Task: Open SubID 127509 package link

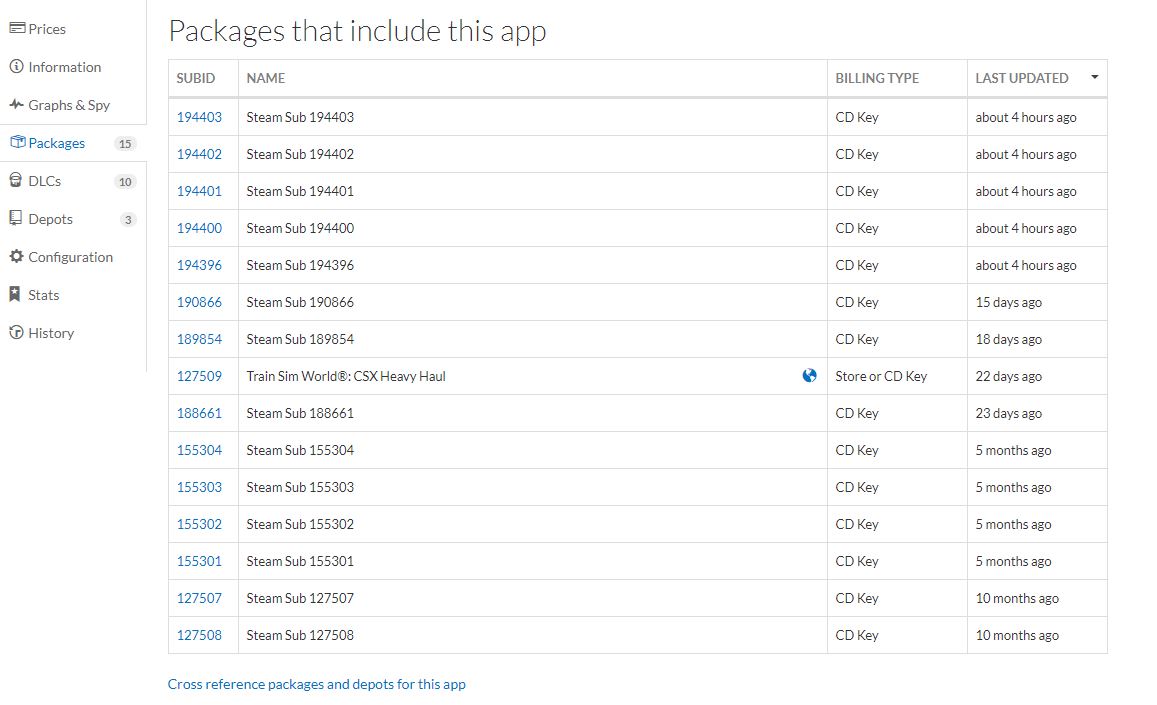Action: pyautogui.click(x=199, y=376)
